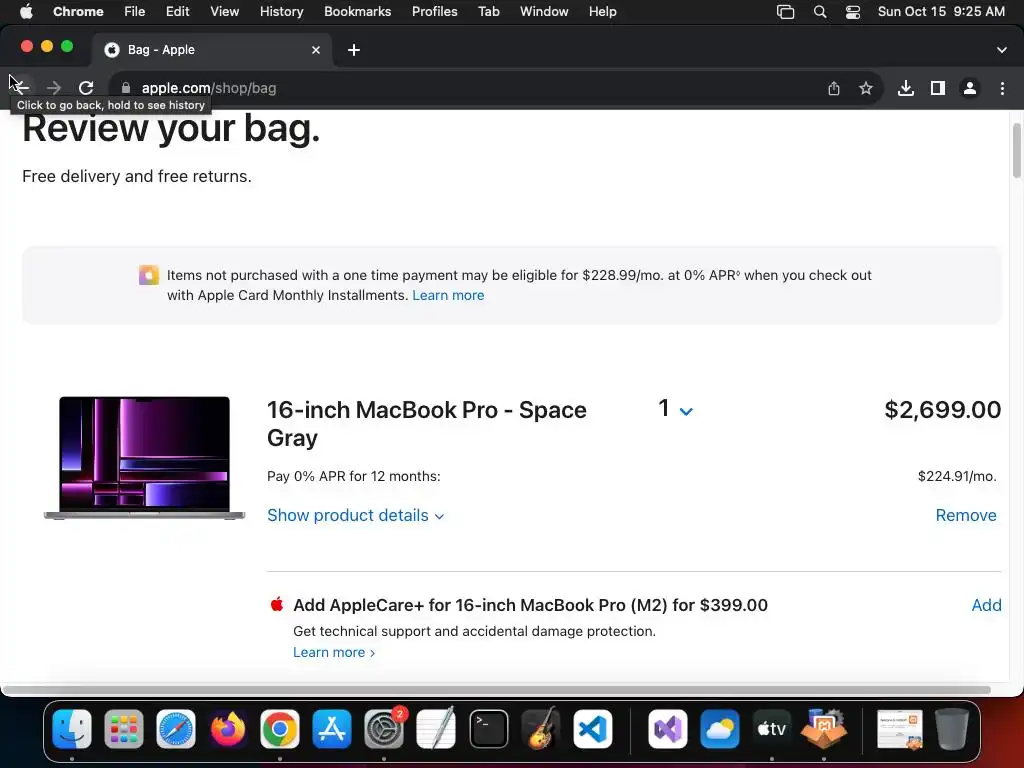Open the Tab menu
The image size is (1024, 768).
[488, 11]
